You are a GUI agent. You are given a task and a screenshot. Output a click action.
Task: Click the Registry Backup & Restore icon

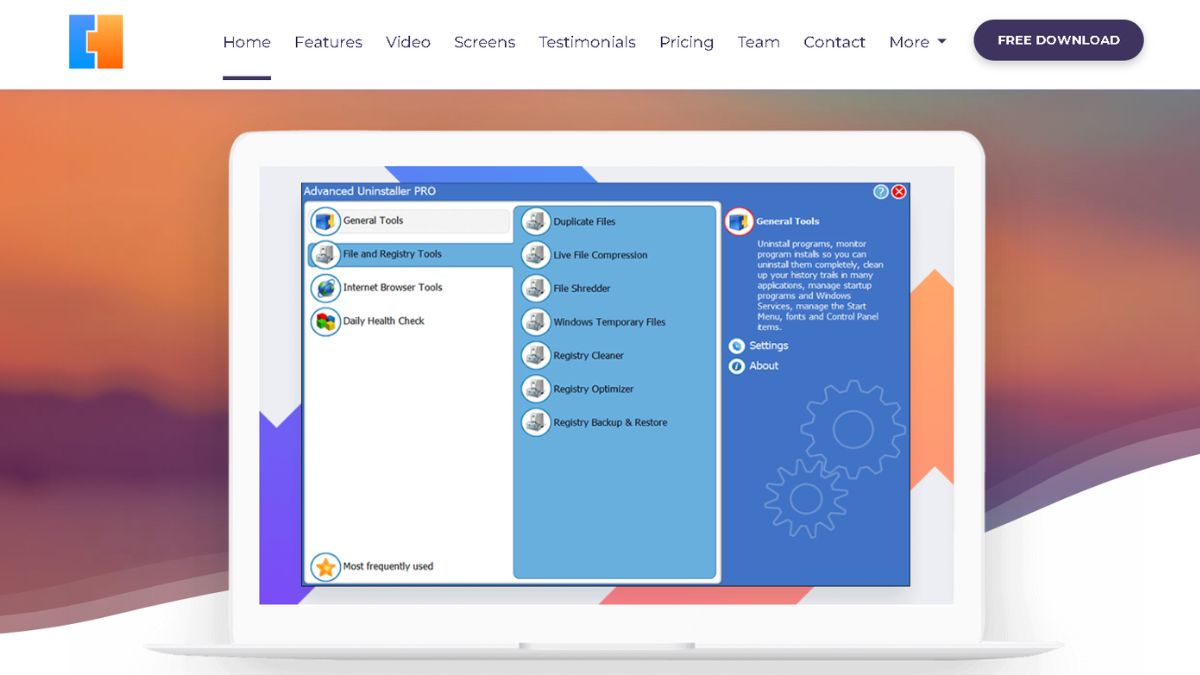[536, 423]
